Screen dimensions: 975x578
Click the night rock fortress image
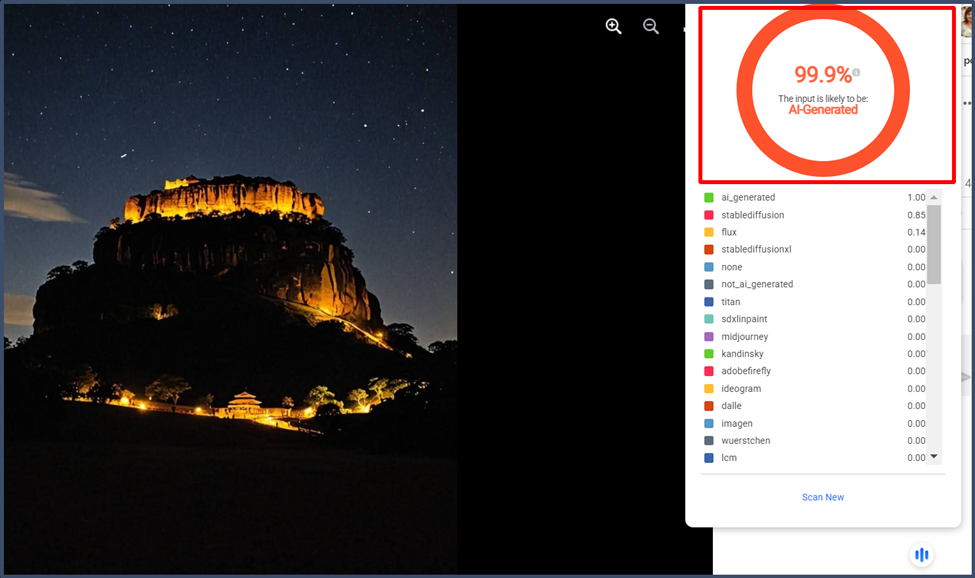tap(231, 289)
